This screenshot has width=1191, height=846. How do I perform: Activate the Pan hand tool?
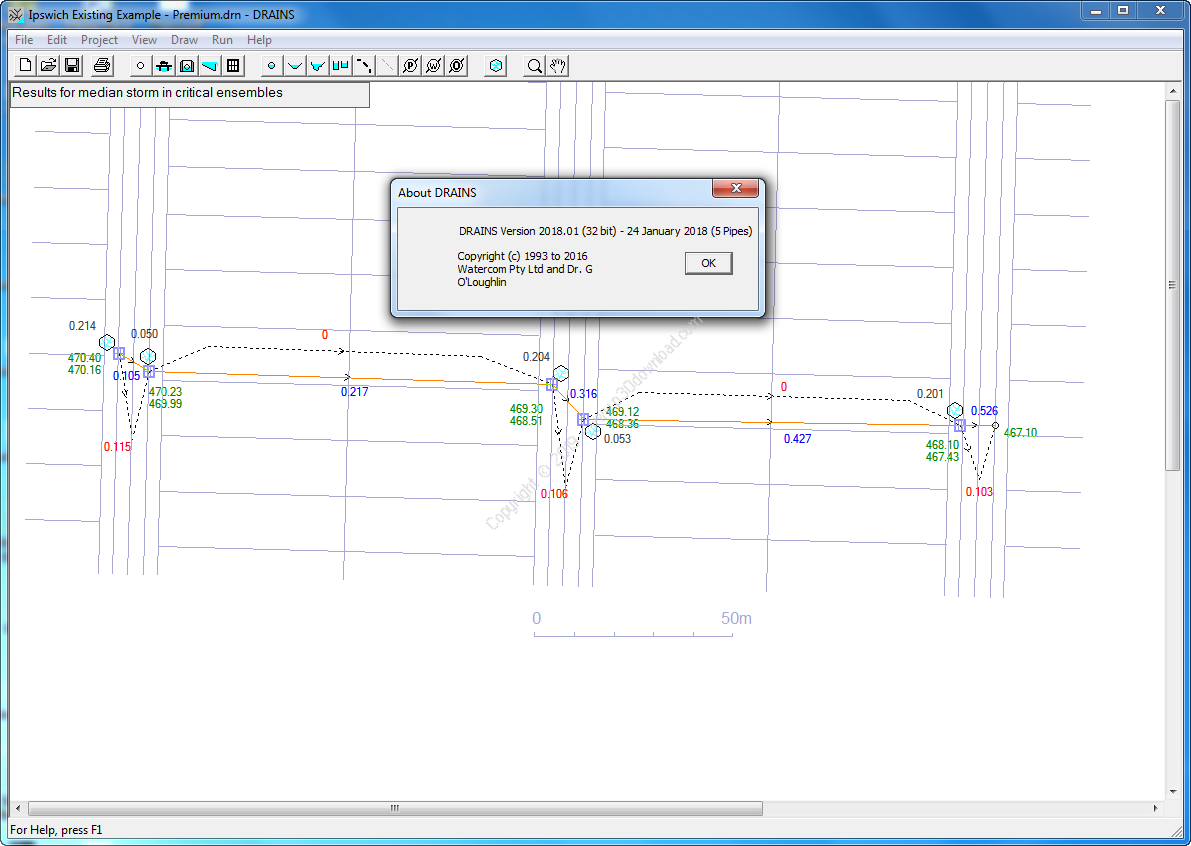[558, 65]
